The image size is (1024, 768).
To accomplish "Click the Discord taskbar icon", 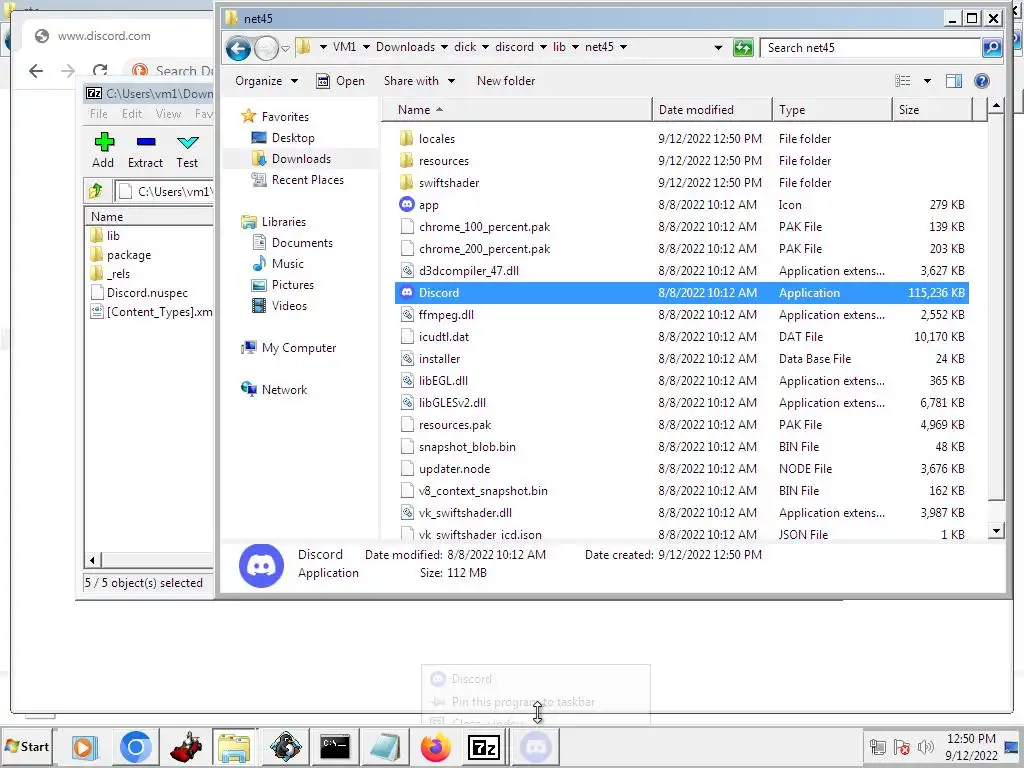I will tap(536, 747).
